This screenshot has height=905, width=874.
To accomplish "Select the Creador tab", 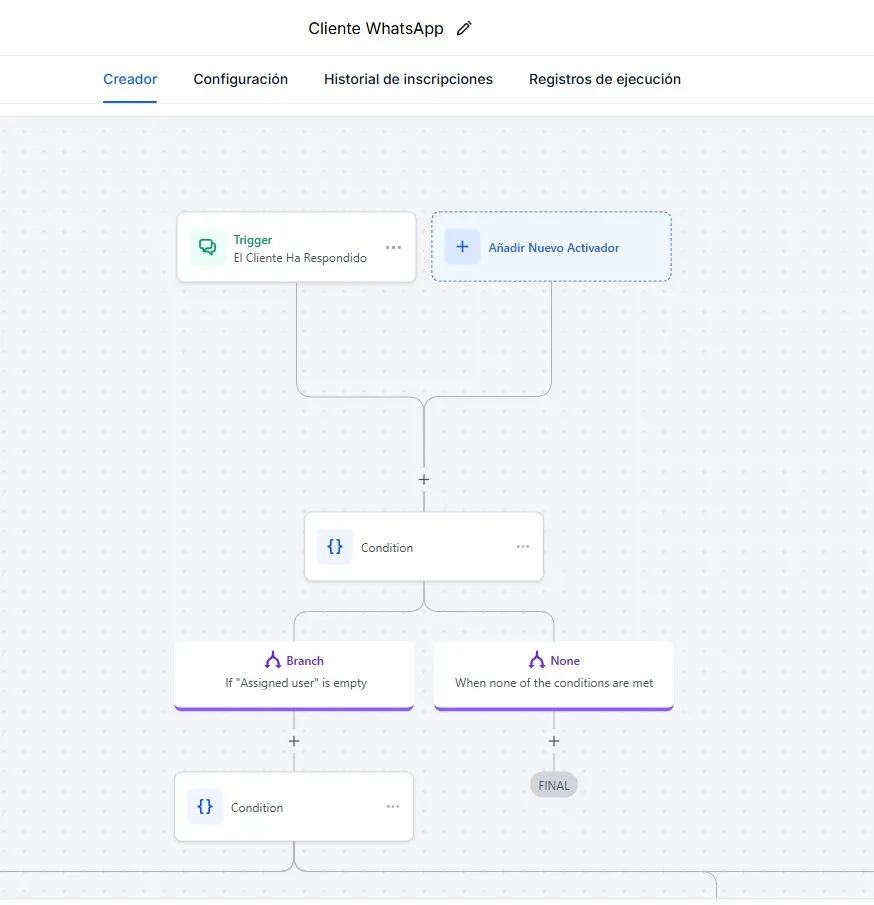I will pyautogui.click(x=130, y=79).
